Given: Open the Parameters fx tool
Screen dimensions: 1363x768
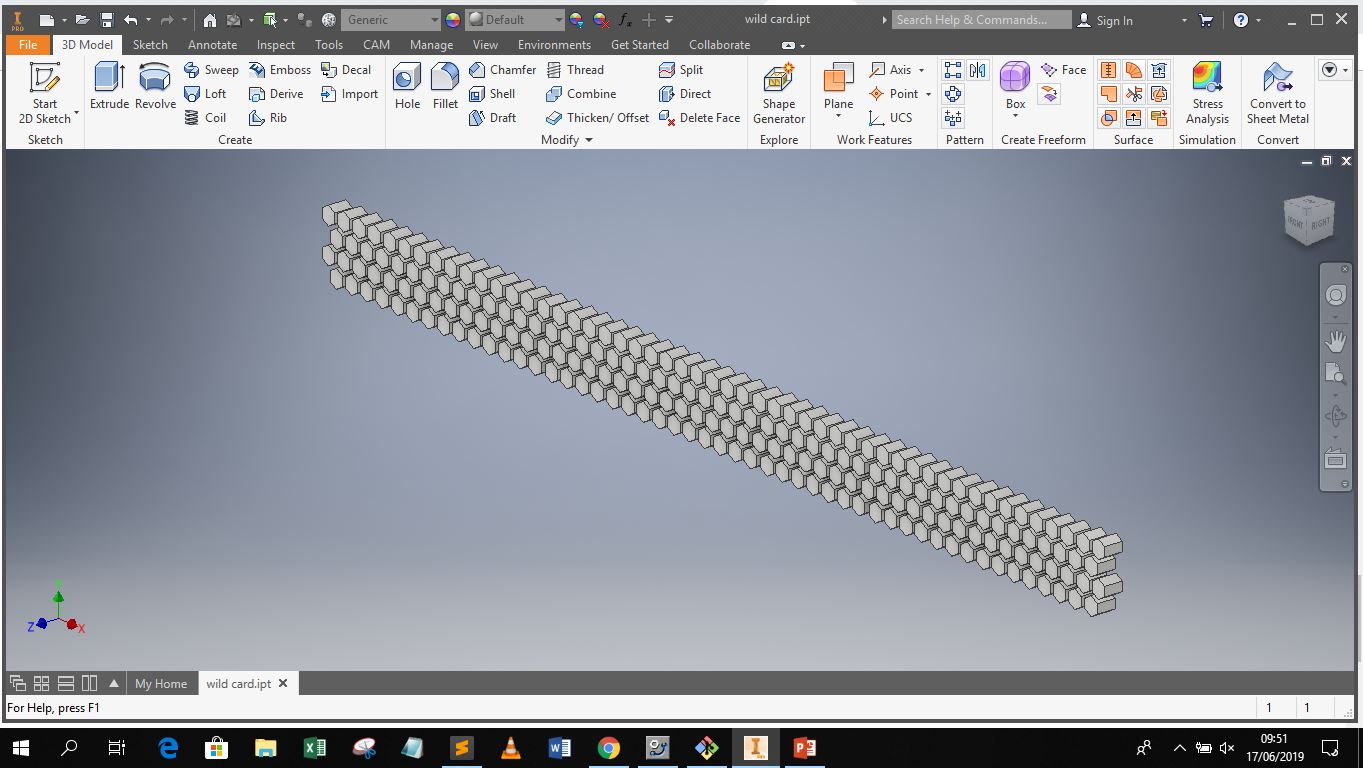Looking at the screenshot, I should coord(626,19).
